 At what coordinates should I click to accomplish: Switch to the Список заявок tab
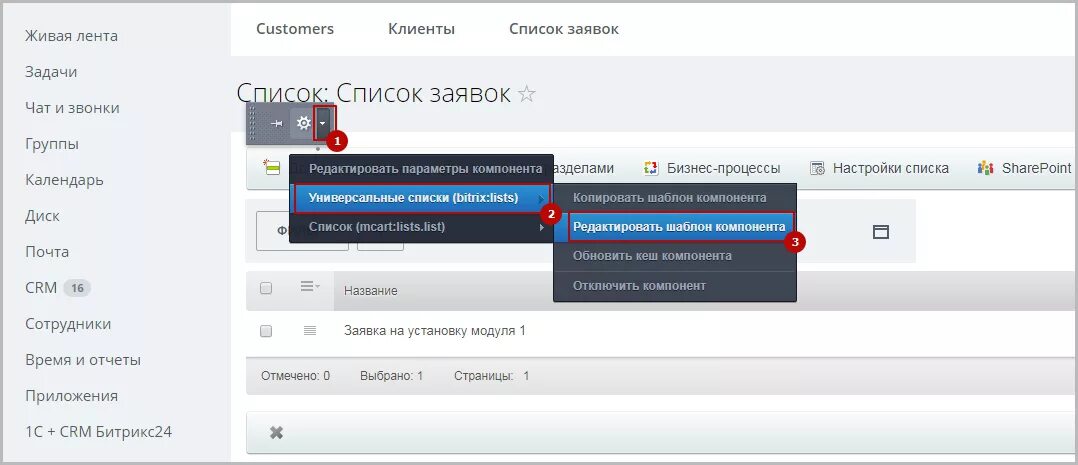(564, 29)
